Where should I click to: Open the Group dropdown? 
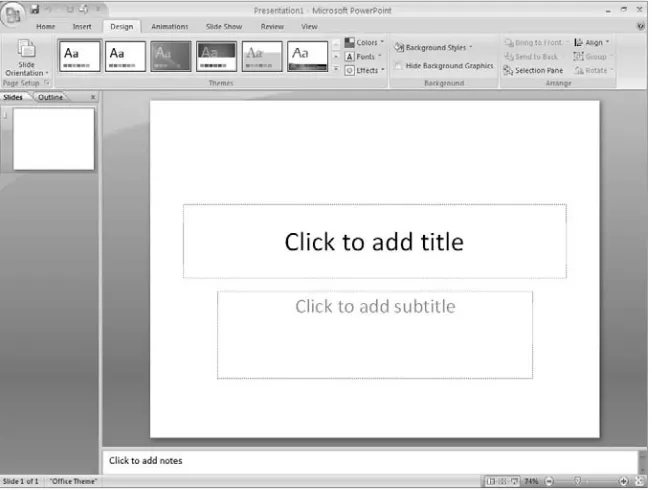tap(593, 57)
